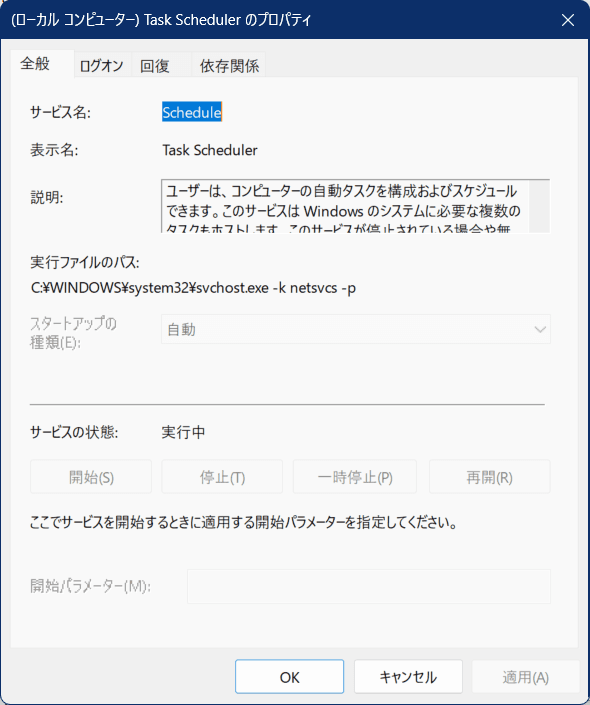Click the 適用(A) button
Viewport: 590px width, 705px height.
(x=526, y=677)
